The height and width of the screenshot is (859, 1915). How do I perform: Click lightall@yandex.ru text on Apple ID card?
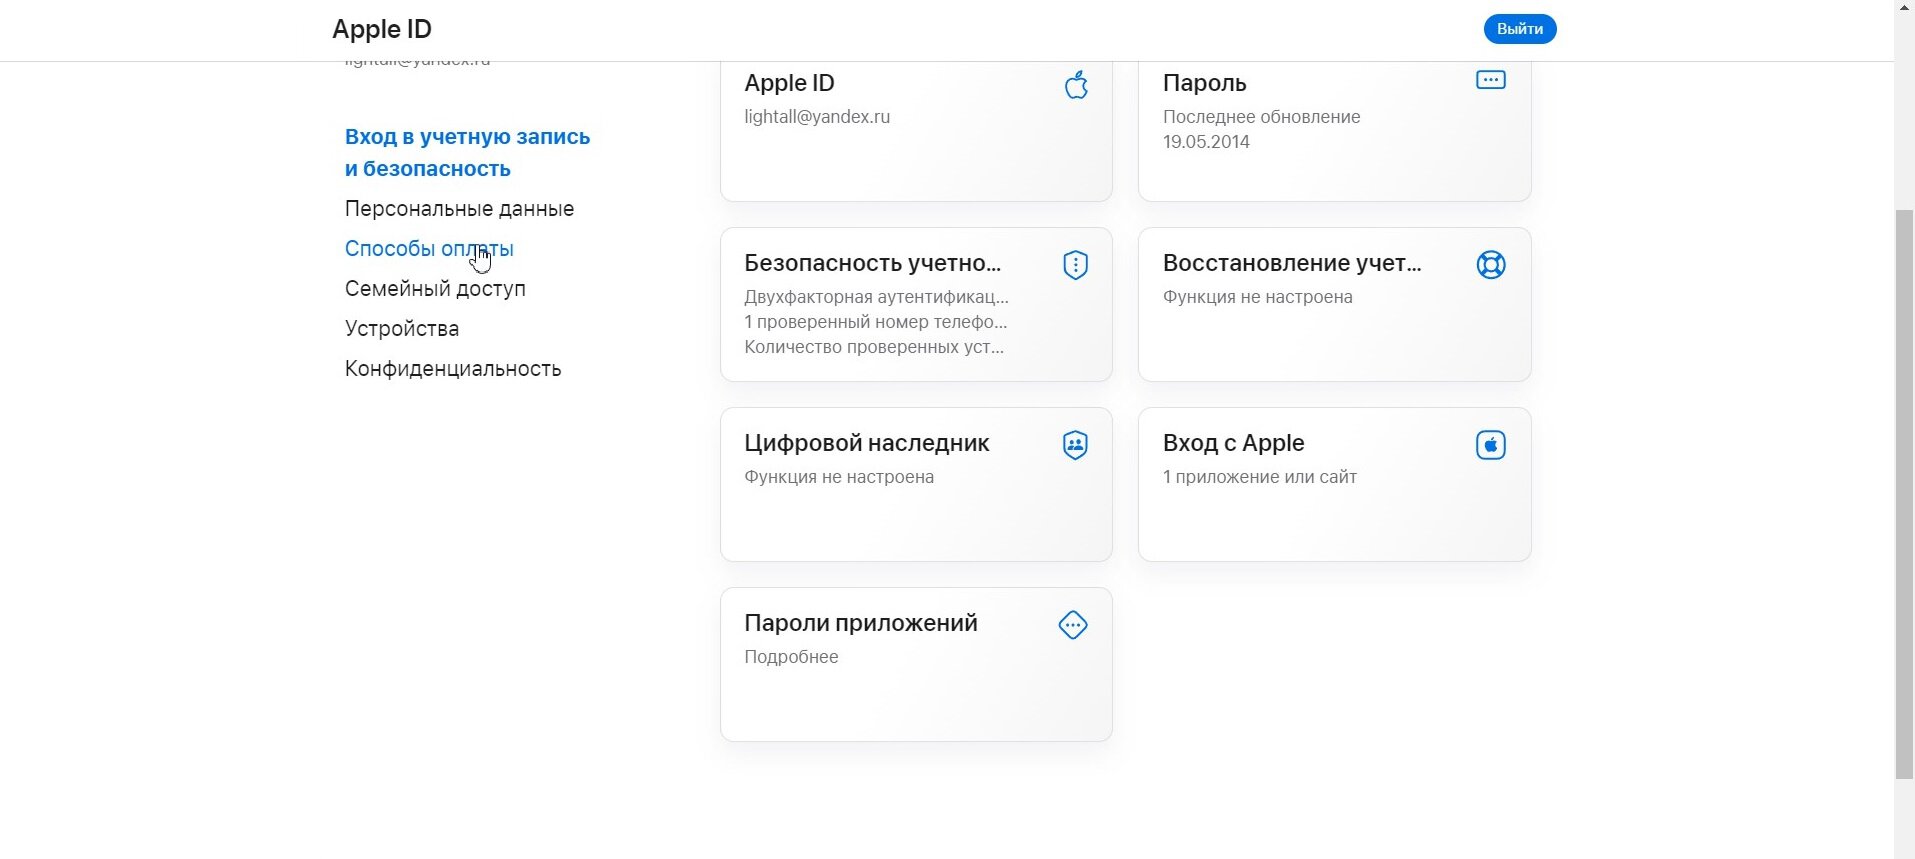click(817, 117)
